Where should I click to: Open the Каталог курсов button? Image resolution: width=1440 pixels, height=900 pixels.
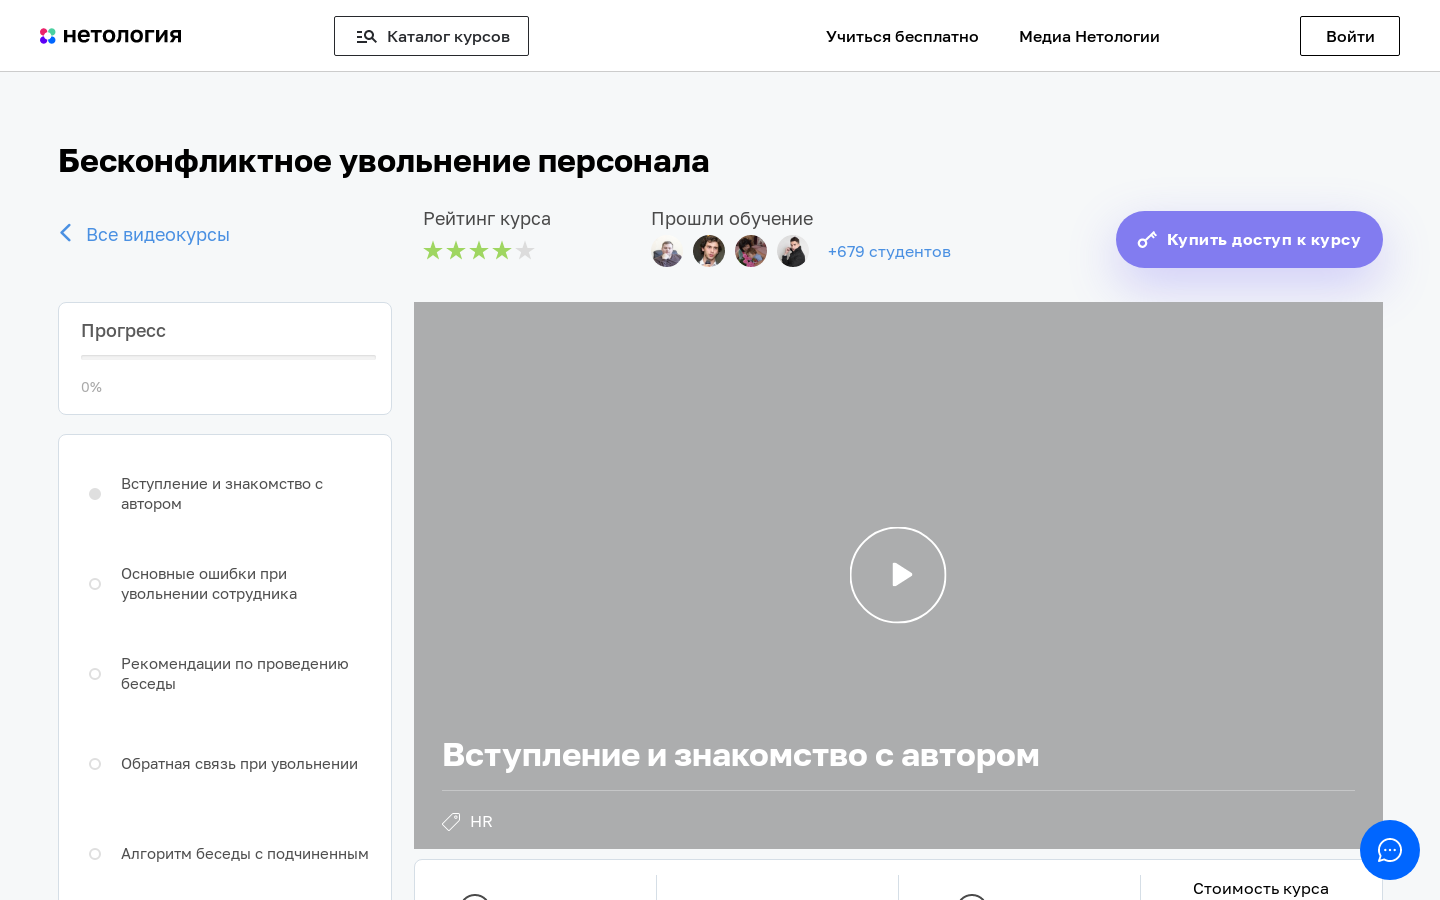coord(431,36)
